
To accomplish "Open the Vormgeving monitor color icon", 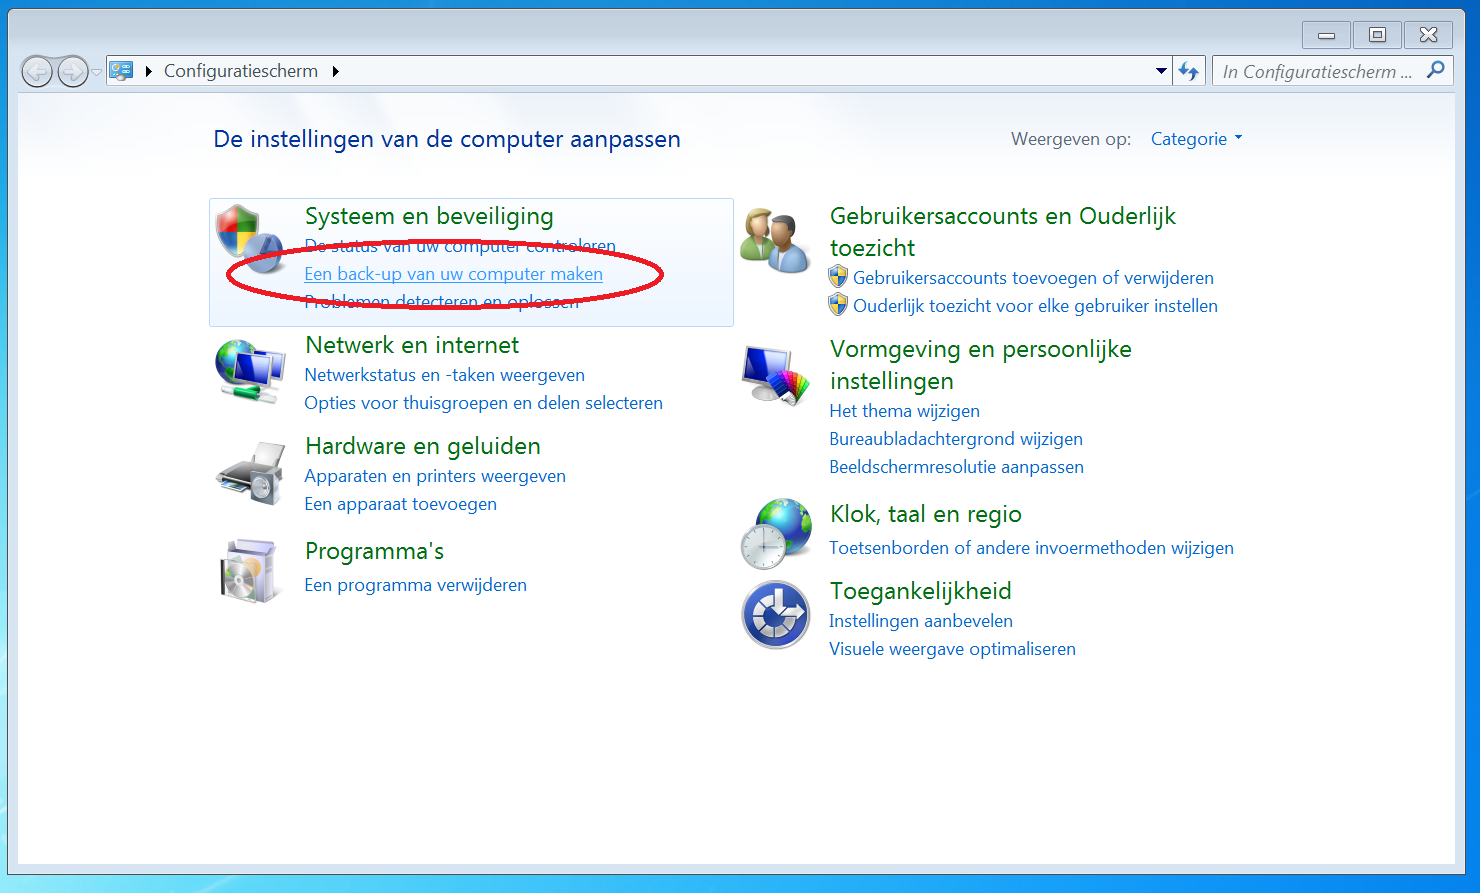I will pyautogui.click(x=775, y=376).
